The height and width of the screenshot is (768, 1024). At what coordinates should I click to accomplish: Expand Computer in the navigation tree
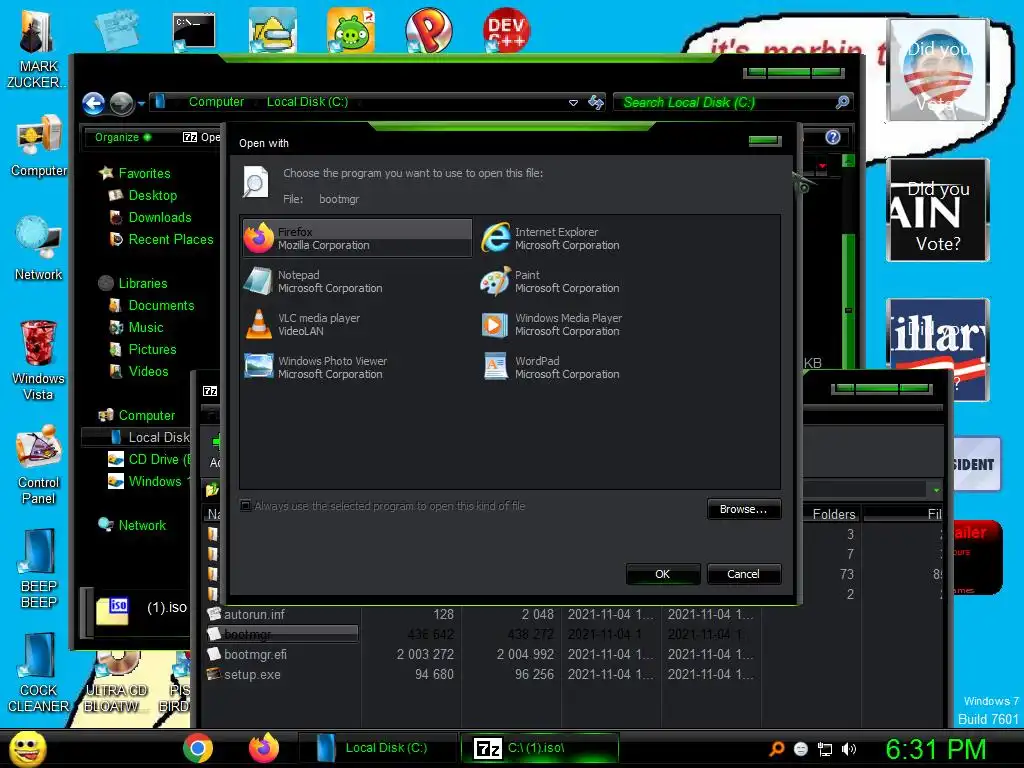point(146,415)
